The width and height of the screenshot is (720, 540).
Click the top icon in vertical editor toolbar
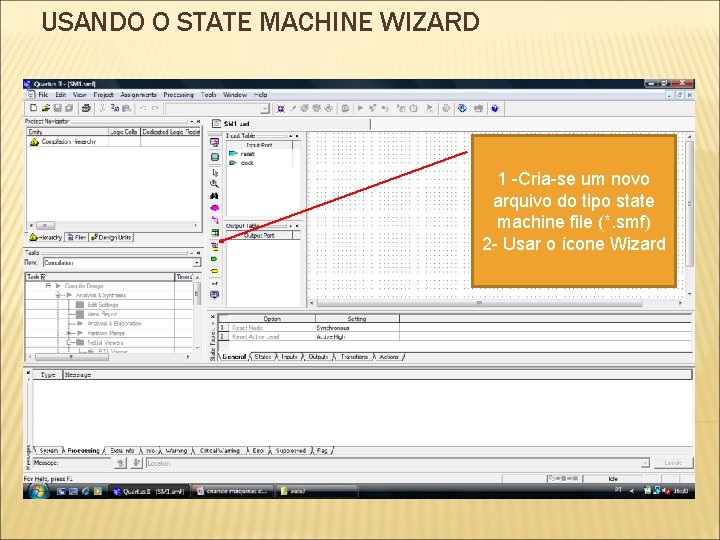214,142
